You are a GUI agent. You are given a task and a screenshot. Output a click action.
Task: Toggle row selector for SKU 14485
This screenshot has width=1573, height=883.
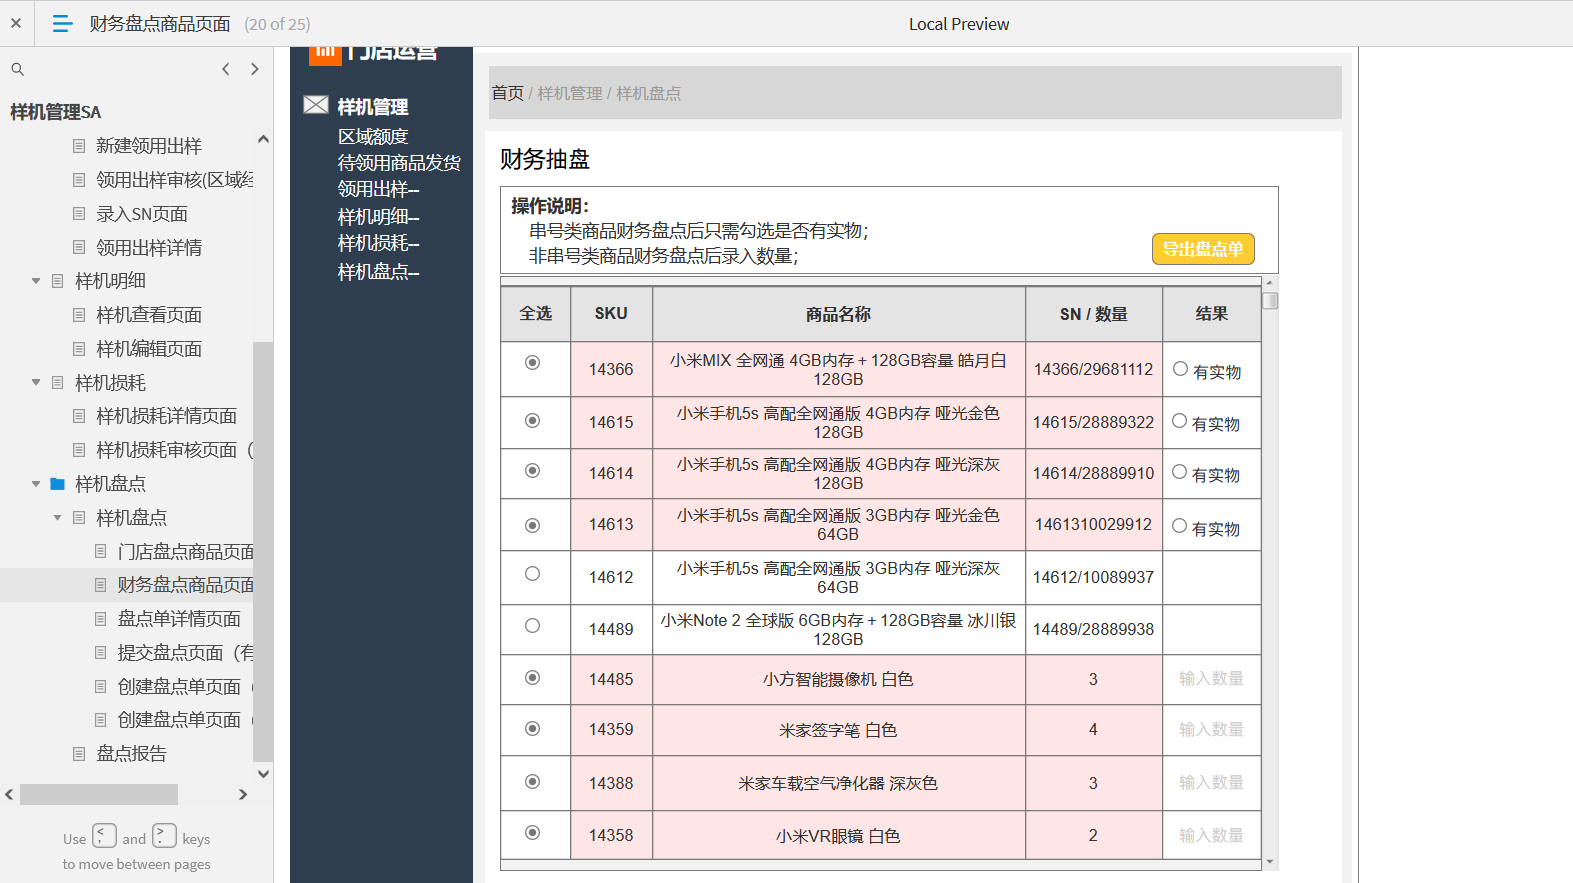pos(533,678)
